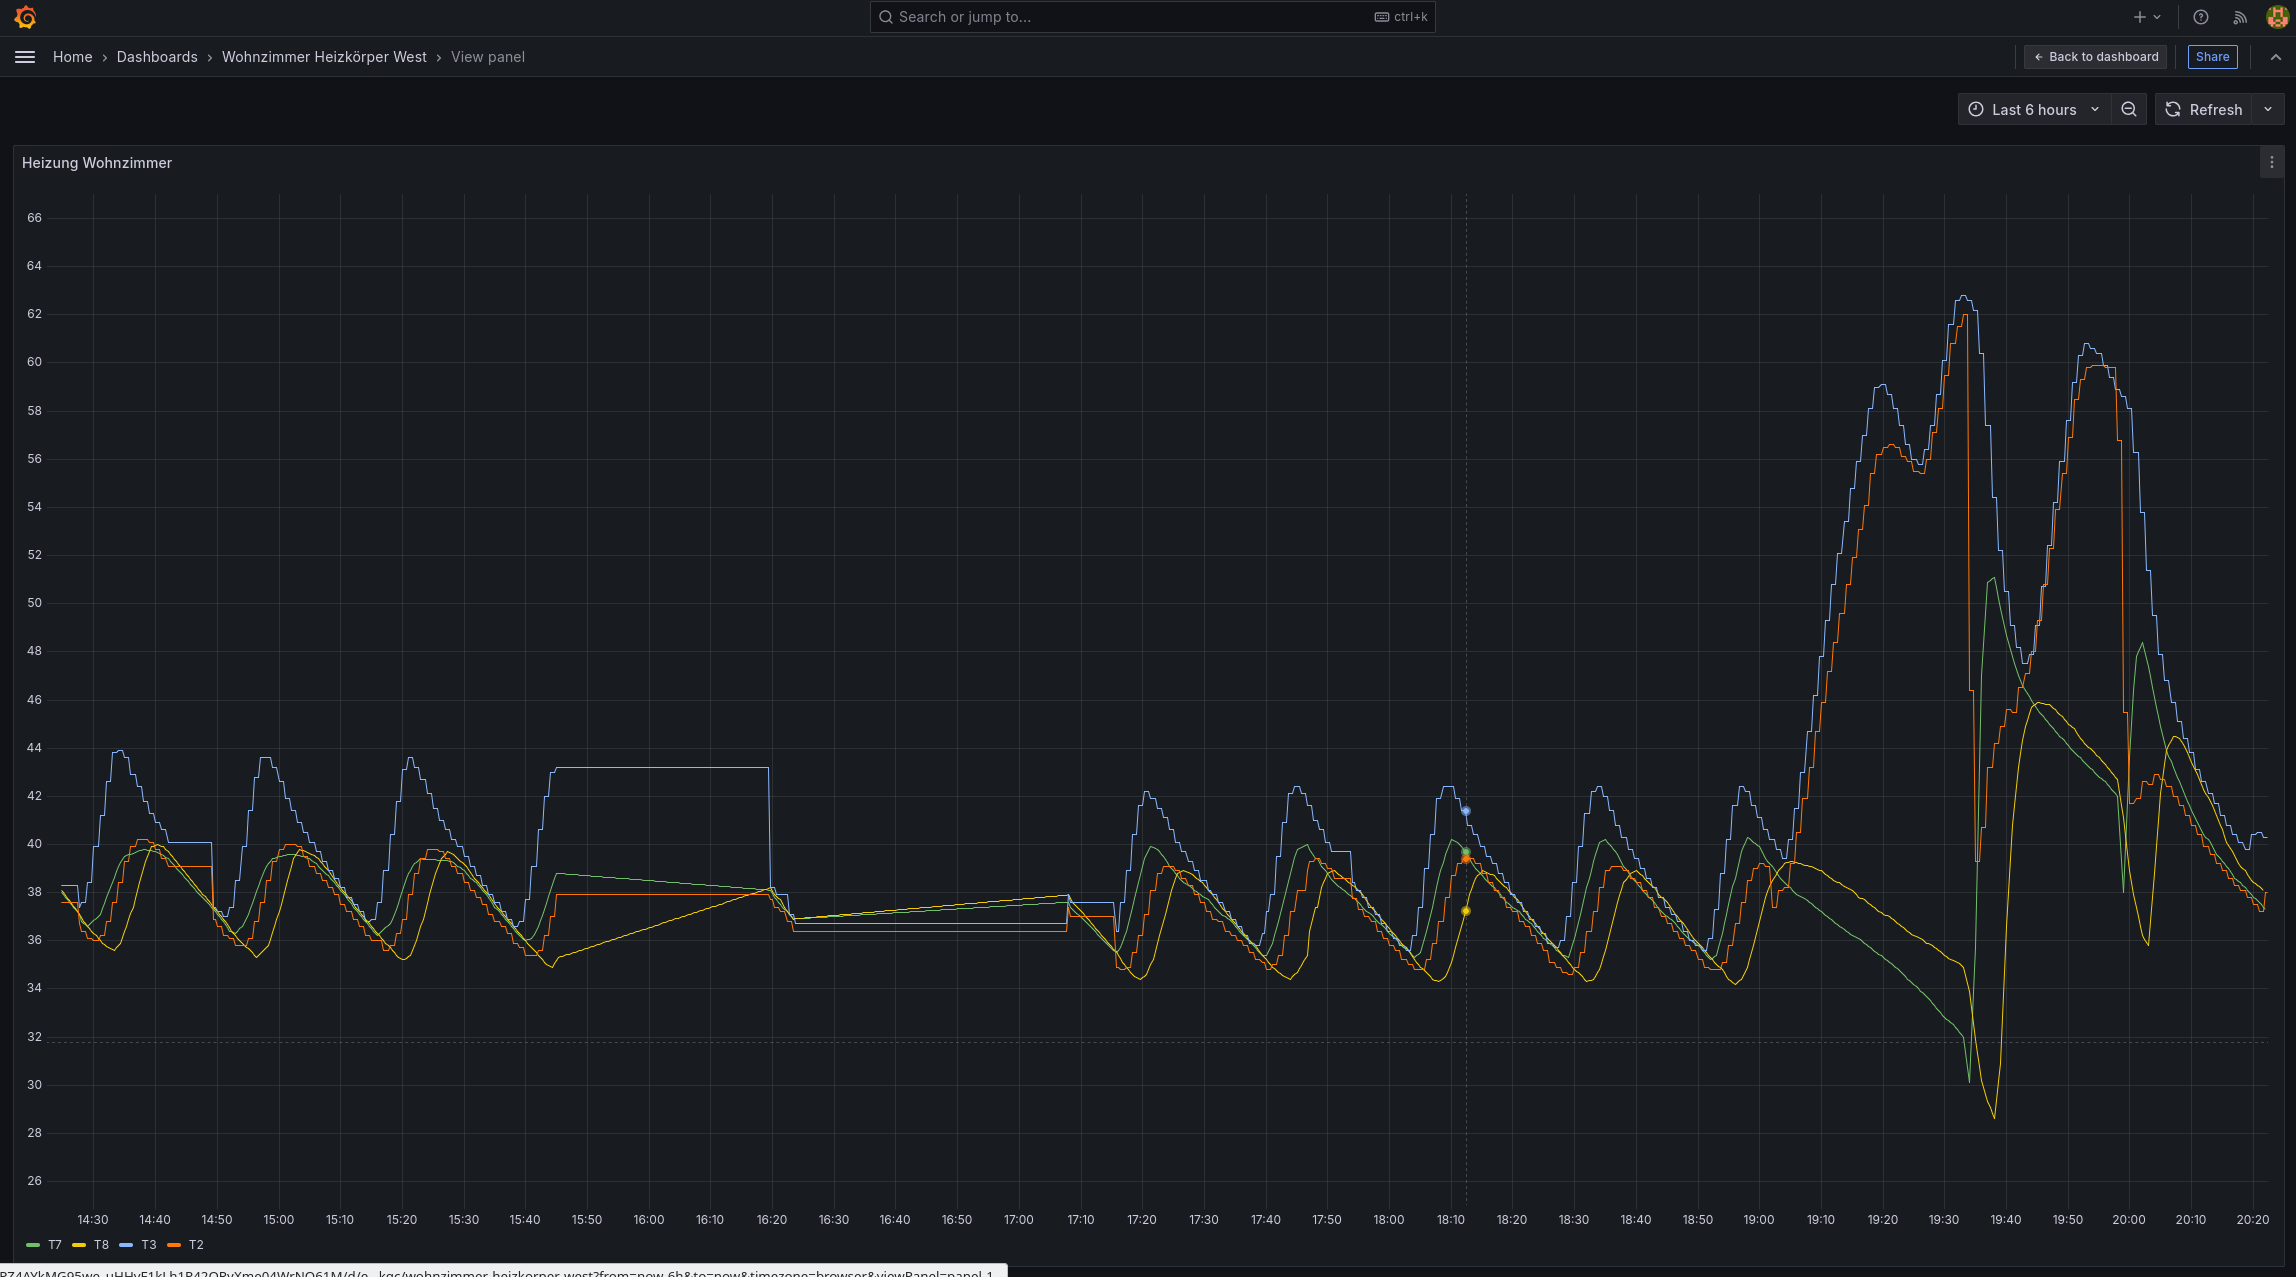Viewport: 2296px width, 1277px height.
Task: Open the help question mark icon
Action: [x=2201, y=17]
